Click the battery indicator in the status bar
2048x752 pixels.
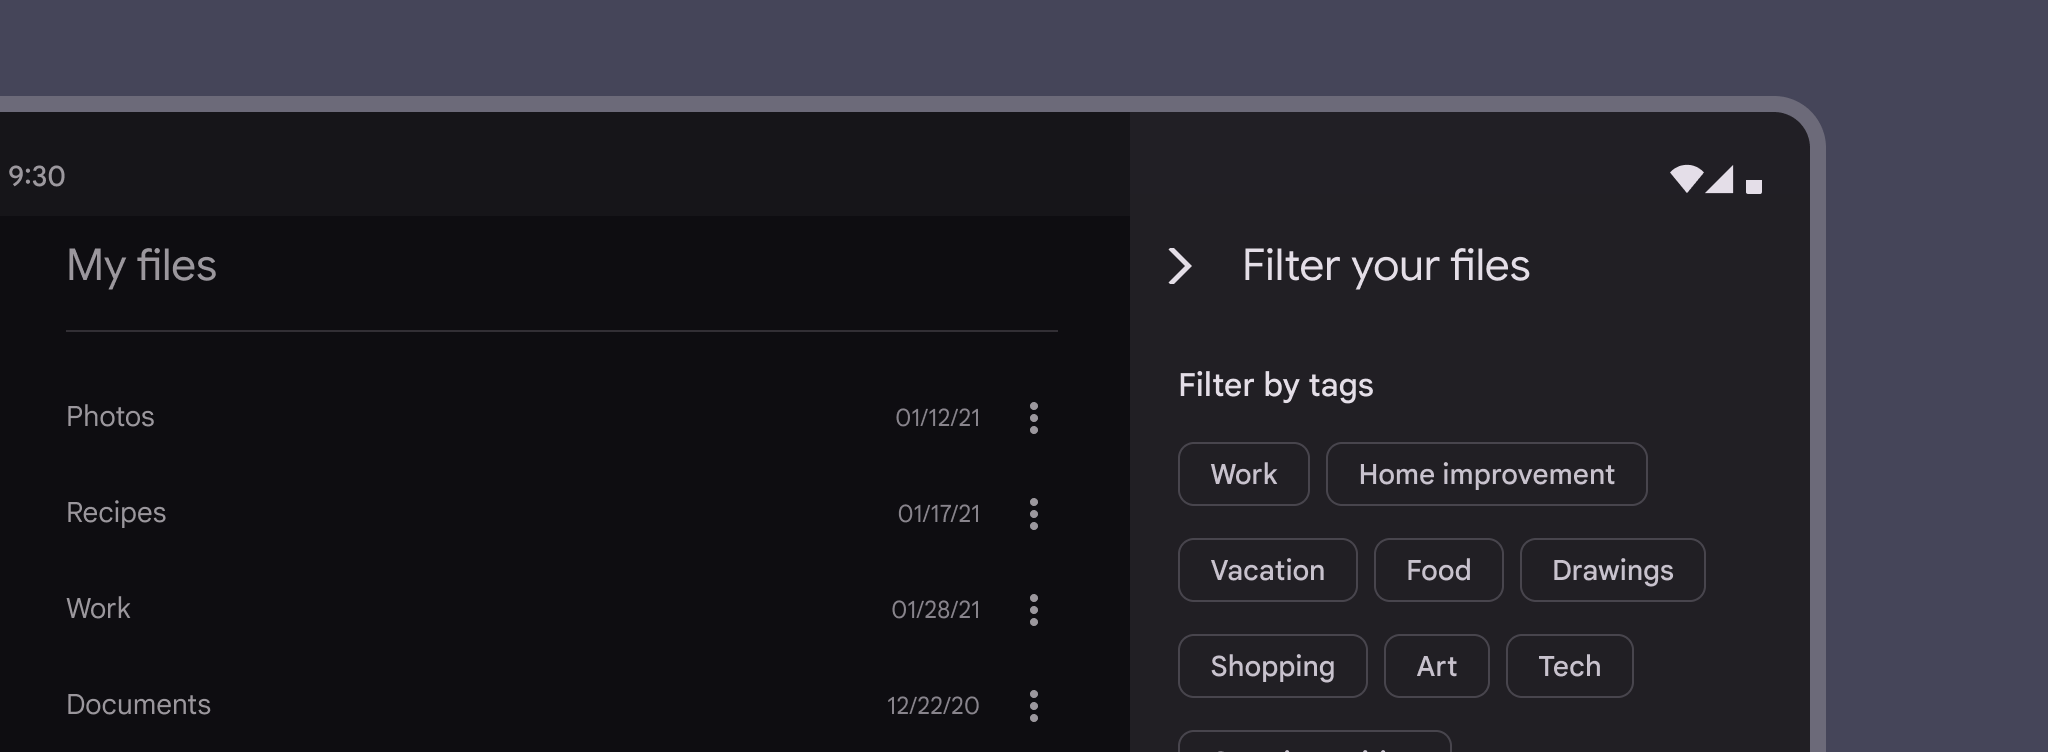(x=1753, y=185)
